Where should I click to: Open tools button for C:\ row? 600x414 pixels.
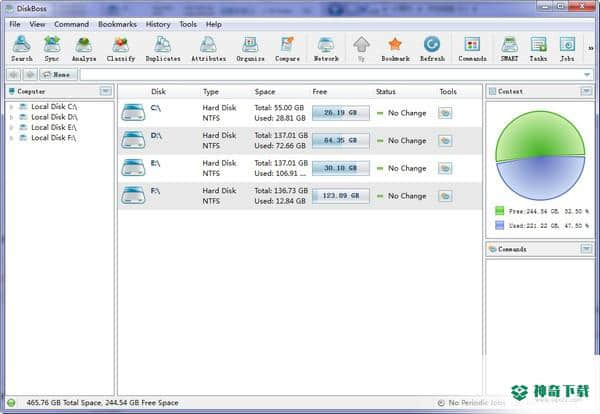pyautogui.click(x=445, y=113)
